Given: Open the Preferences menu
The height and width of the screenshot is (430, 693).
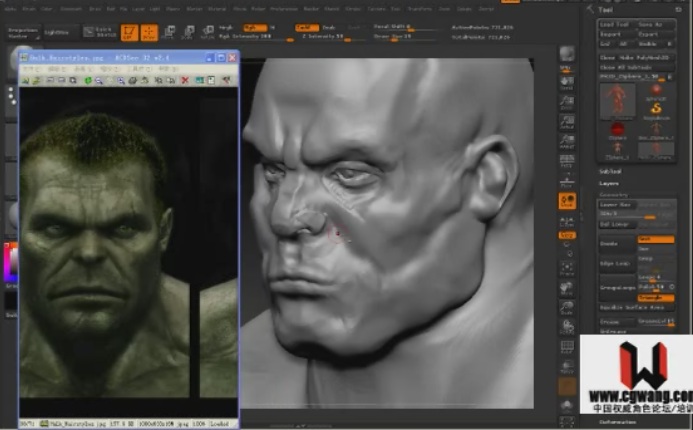Looking at the screenshot, I should 284,8.
